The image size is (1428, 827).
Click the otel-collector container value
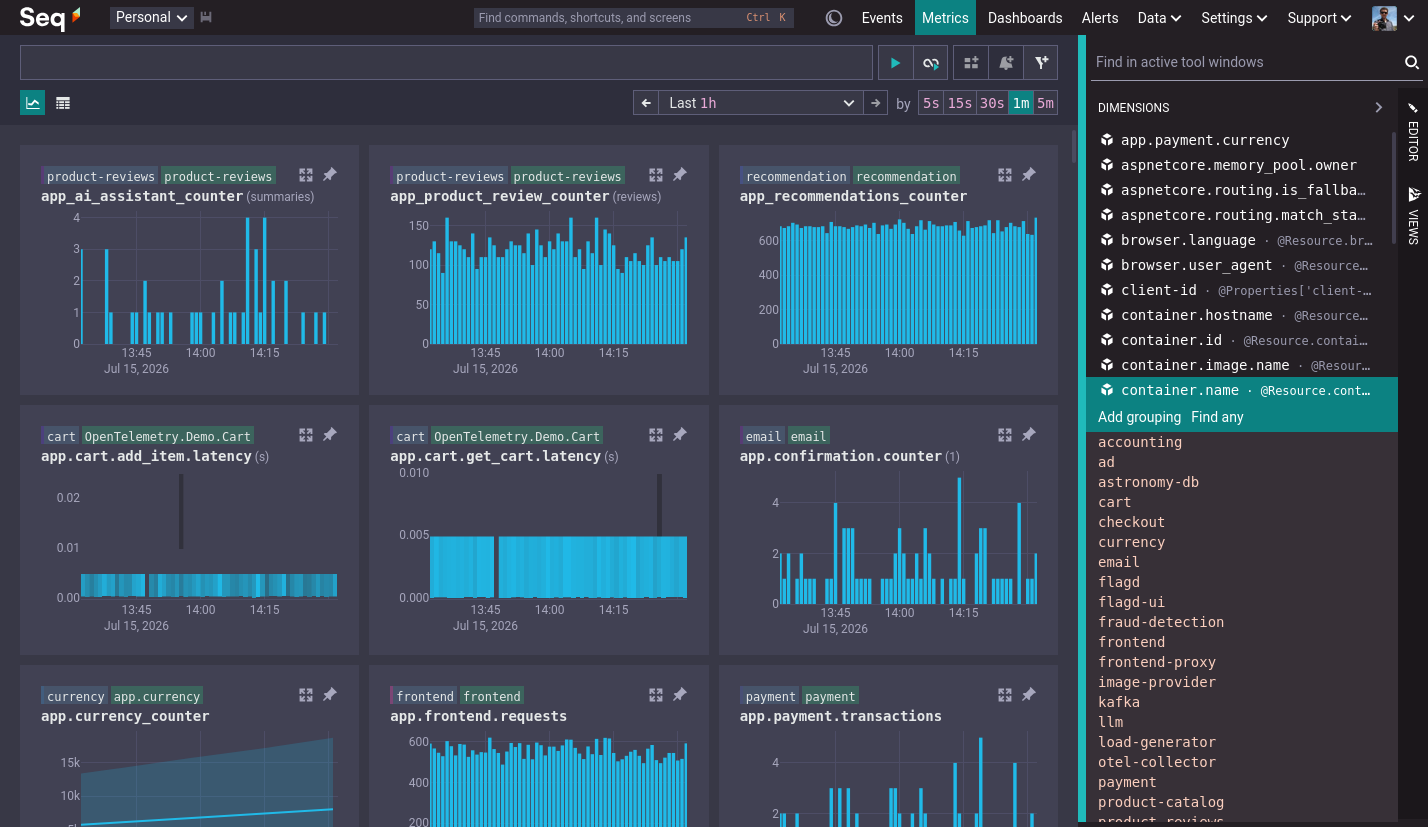1157,762
